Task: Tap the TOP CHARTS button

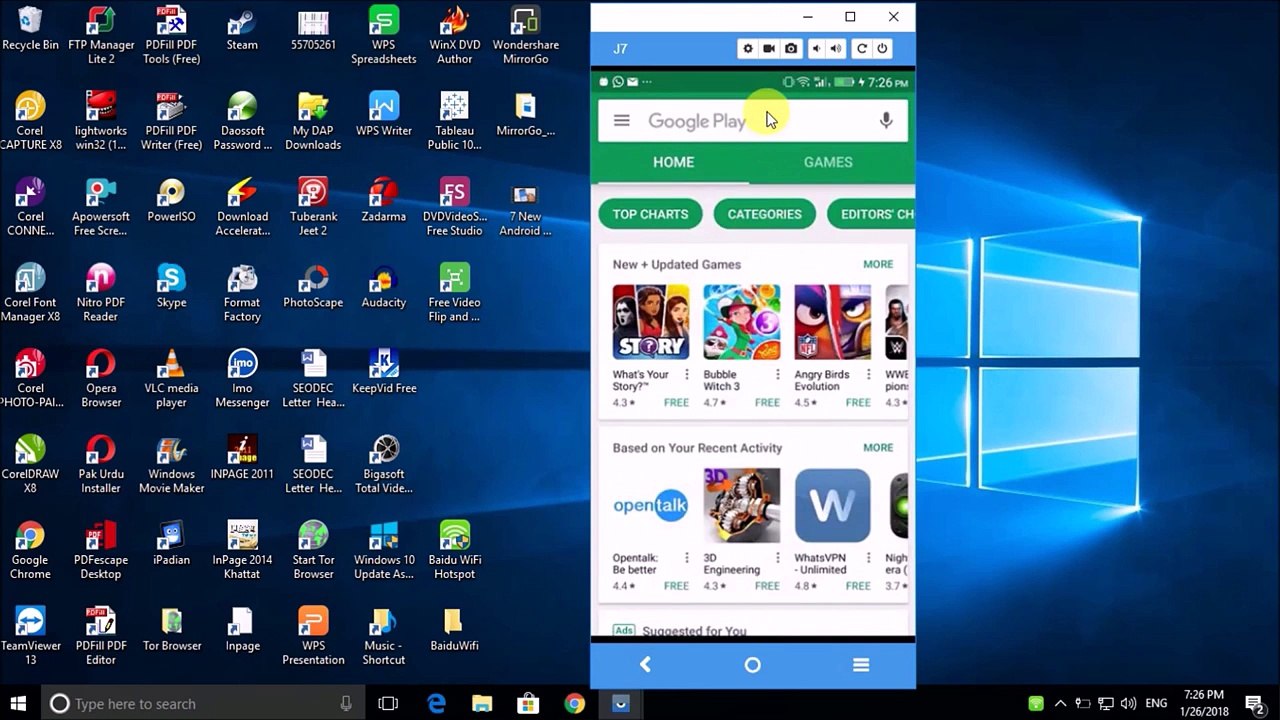Action: click(650, 214)
